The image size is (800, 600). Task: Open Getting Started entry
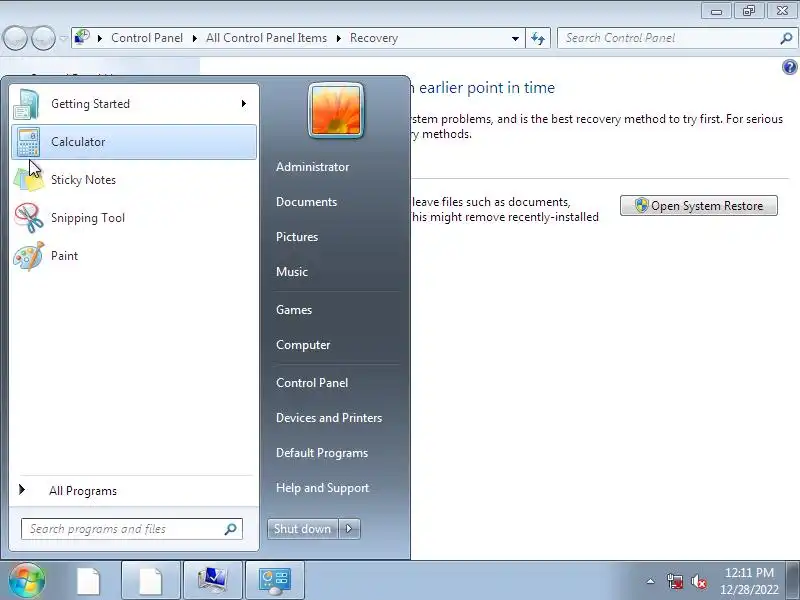[x=134, y=104]
